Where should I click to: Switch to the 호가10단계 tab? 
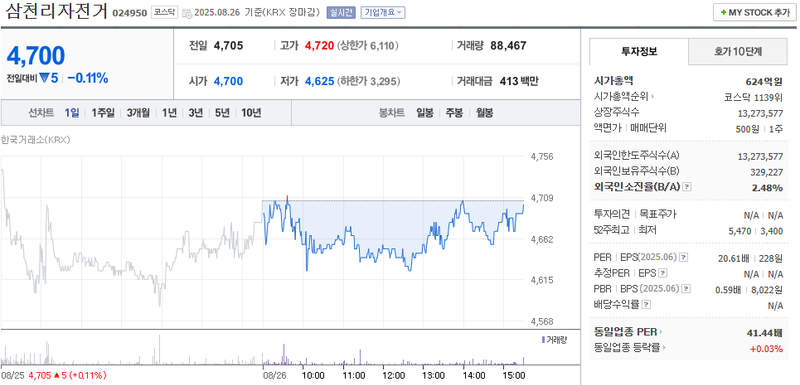click(x=738, y=52)
